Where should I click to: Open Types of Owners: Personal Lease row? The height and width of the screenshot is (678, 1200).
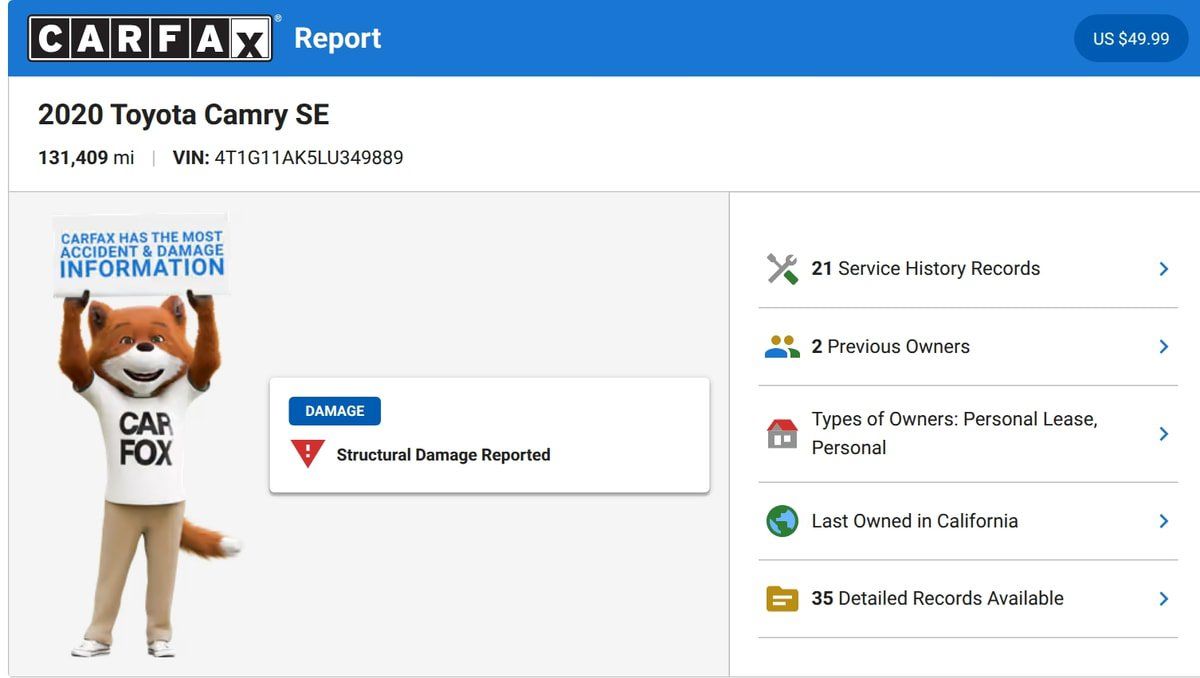pos(968,434)
